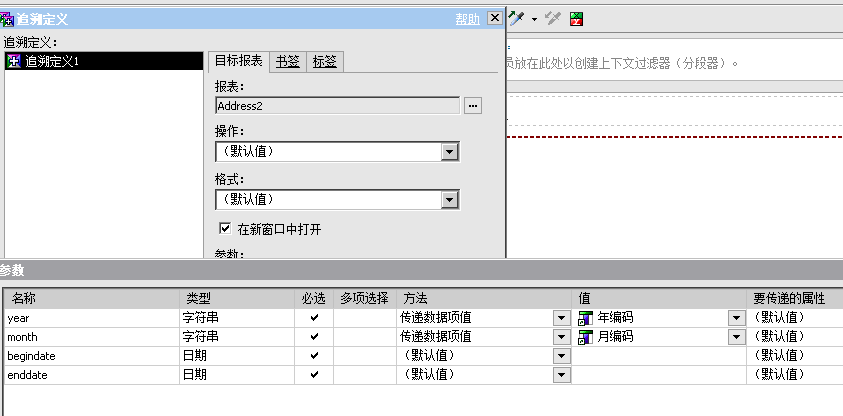
Task: Close the 追溯定义 dialog
Action: (495, 18)
